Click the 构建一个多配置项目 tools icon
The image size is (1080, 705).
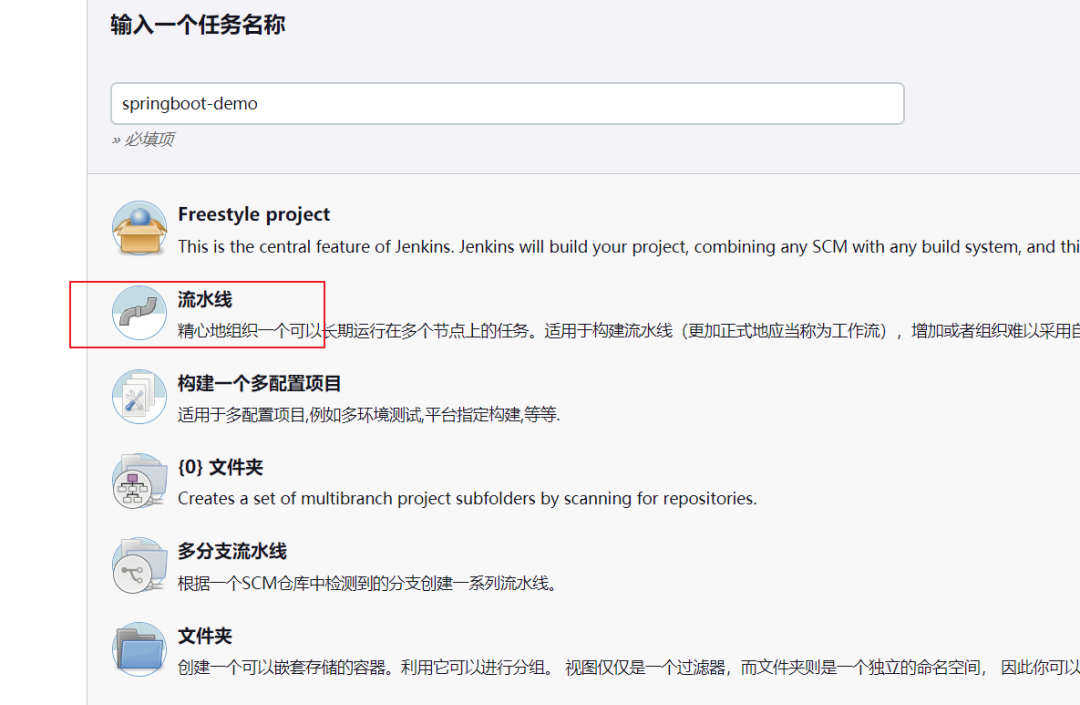[x=140, y=397]
